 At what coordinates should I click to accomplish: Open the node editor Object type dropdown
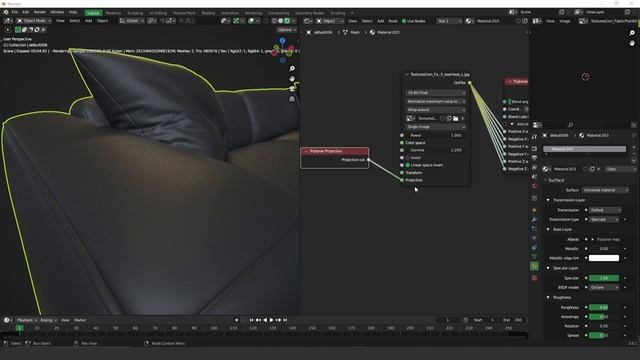coord(329,21)
